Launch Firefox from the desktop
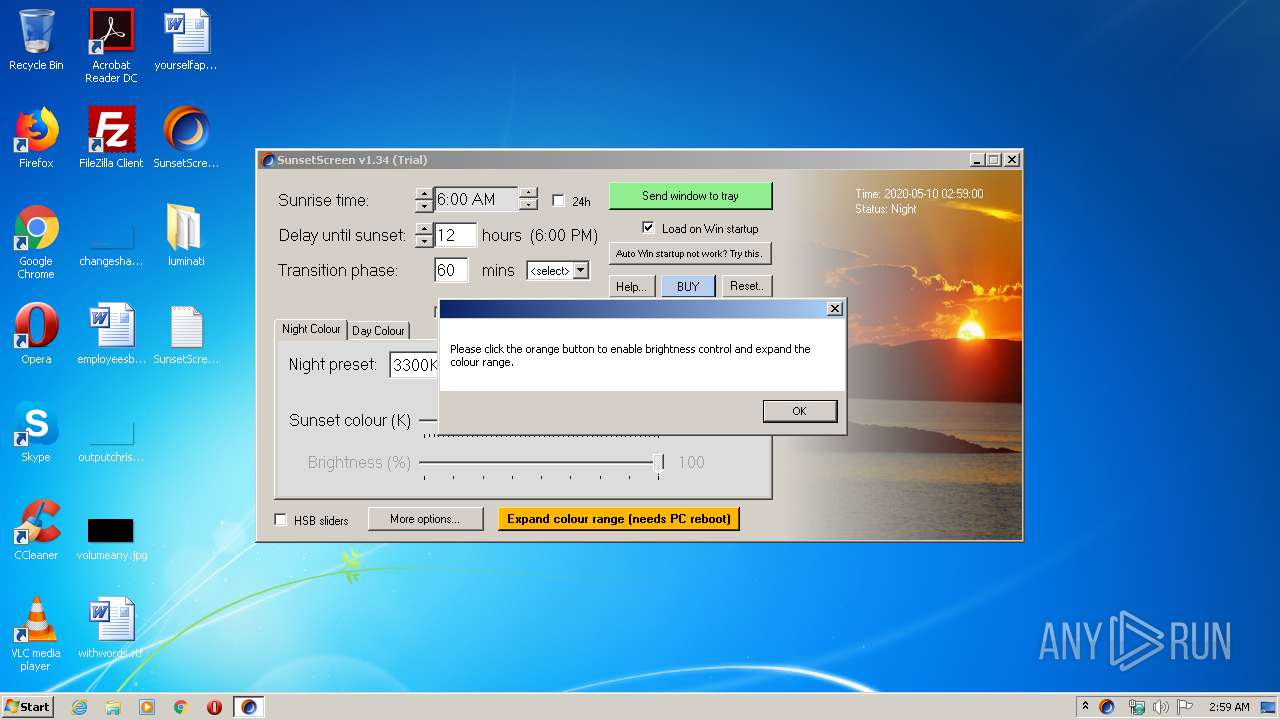1280x720 pixels. click(x=36, y=137)
